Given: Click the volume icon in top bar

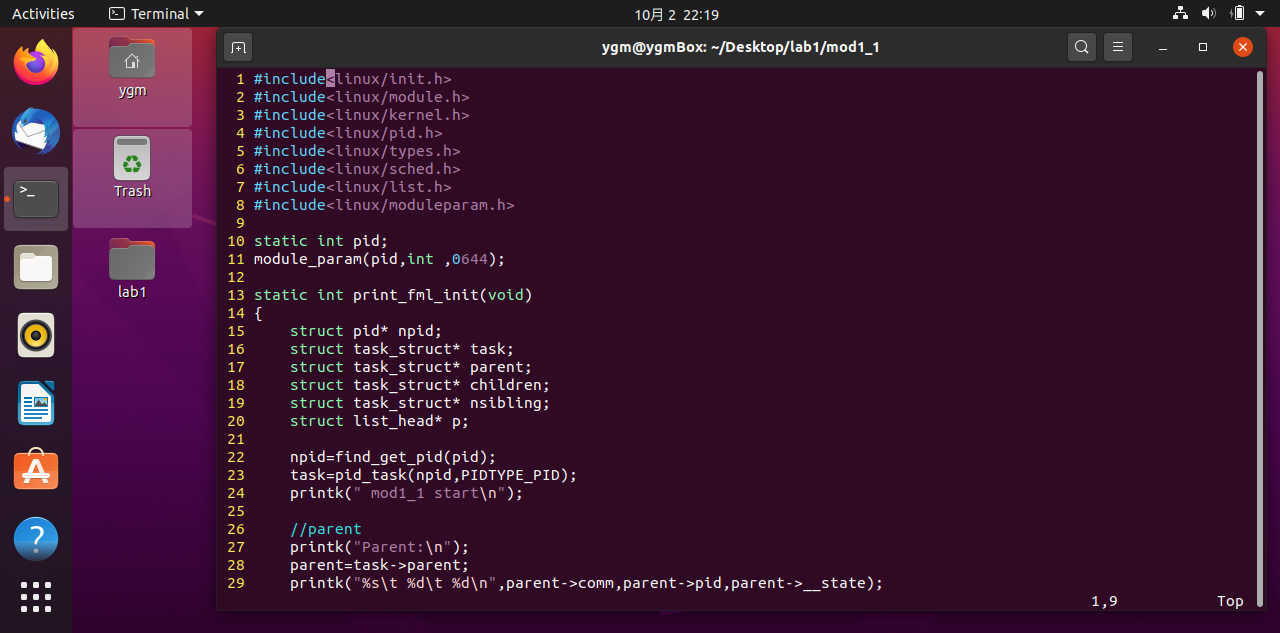Looking at the screenshot, I should coord(1208,13).
